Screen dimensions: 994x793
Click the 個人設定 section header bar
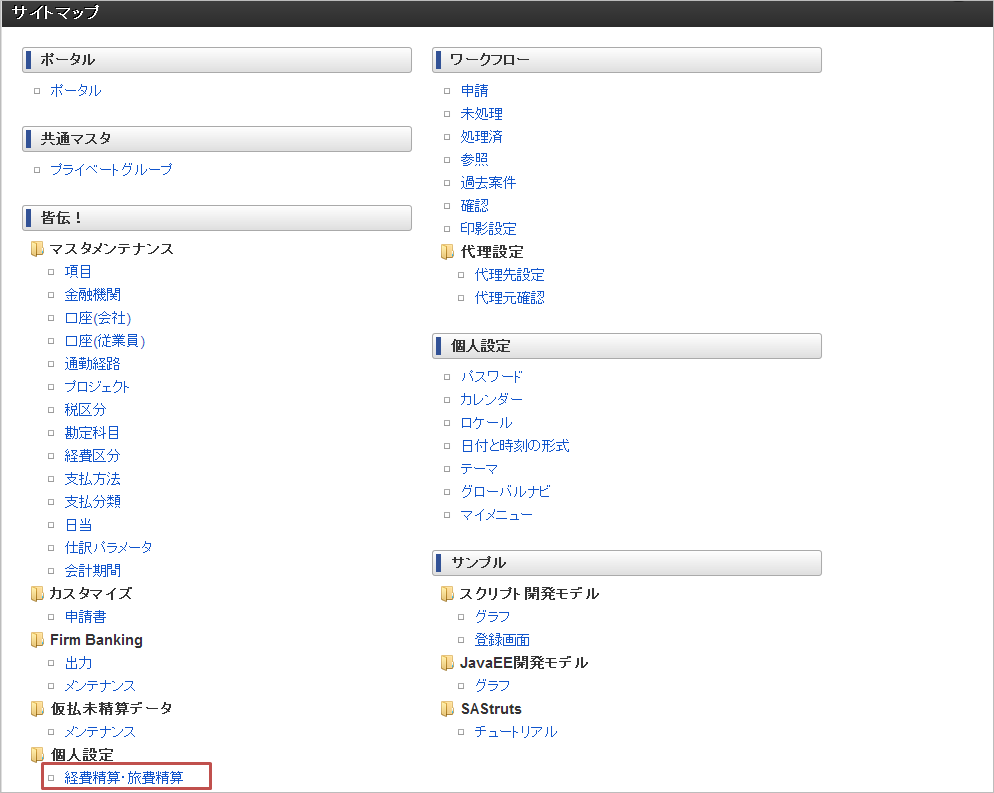[x=627, y=346]
